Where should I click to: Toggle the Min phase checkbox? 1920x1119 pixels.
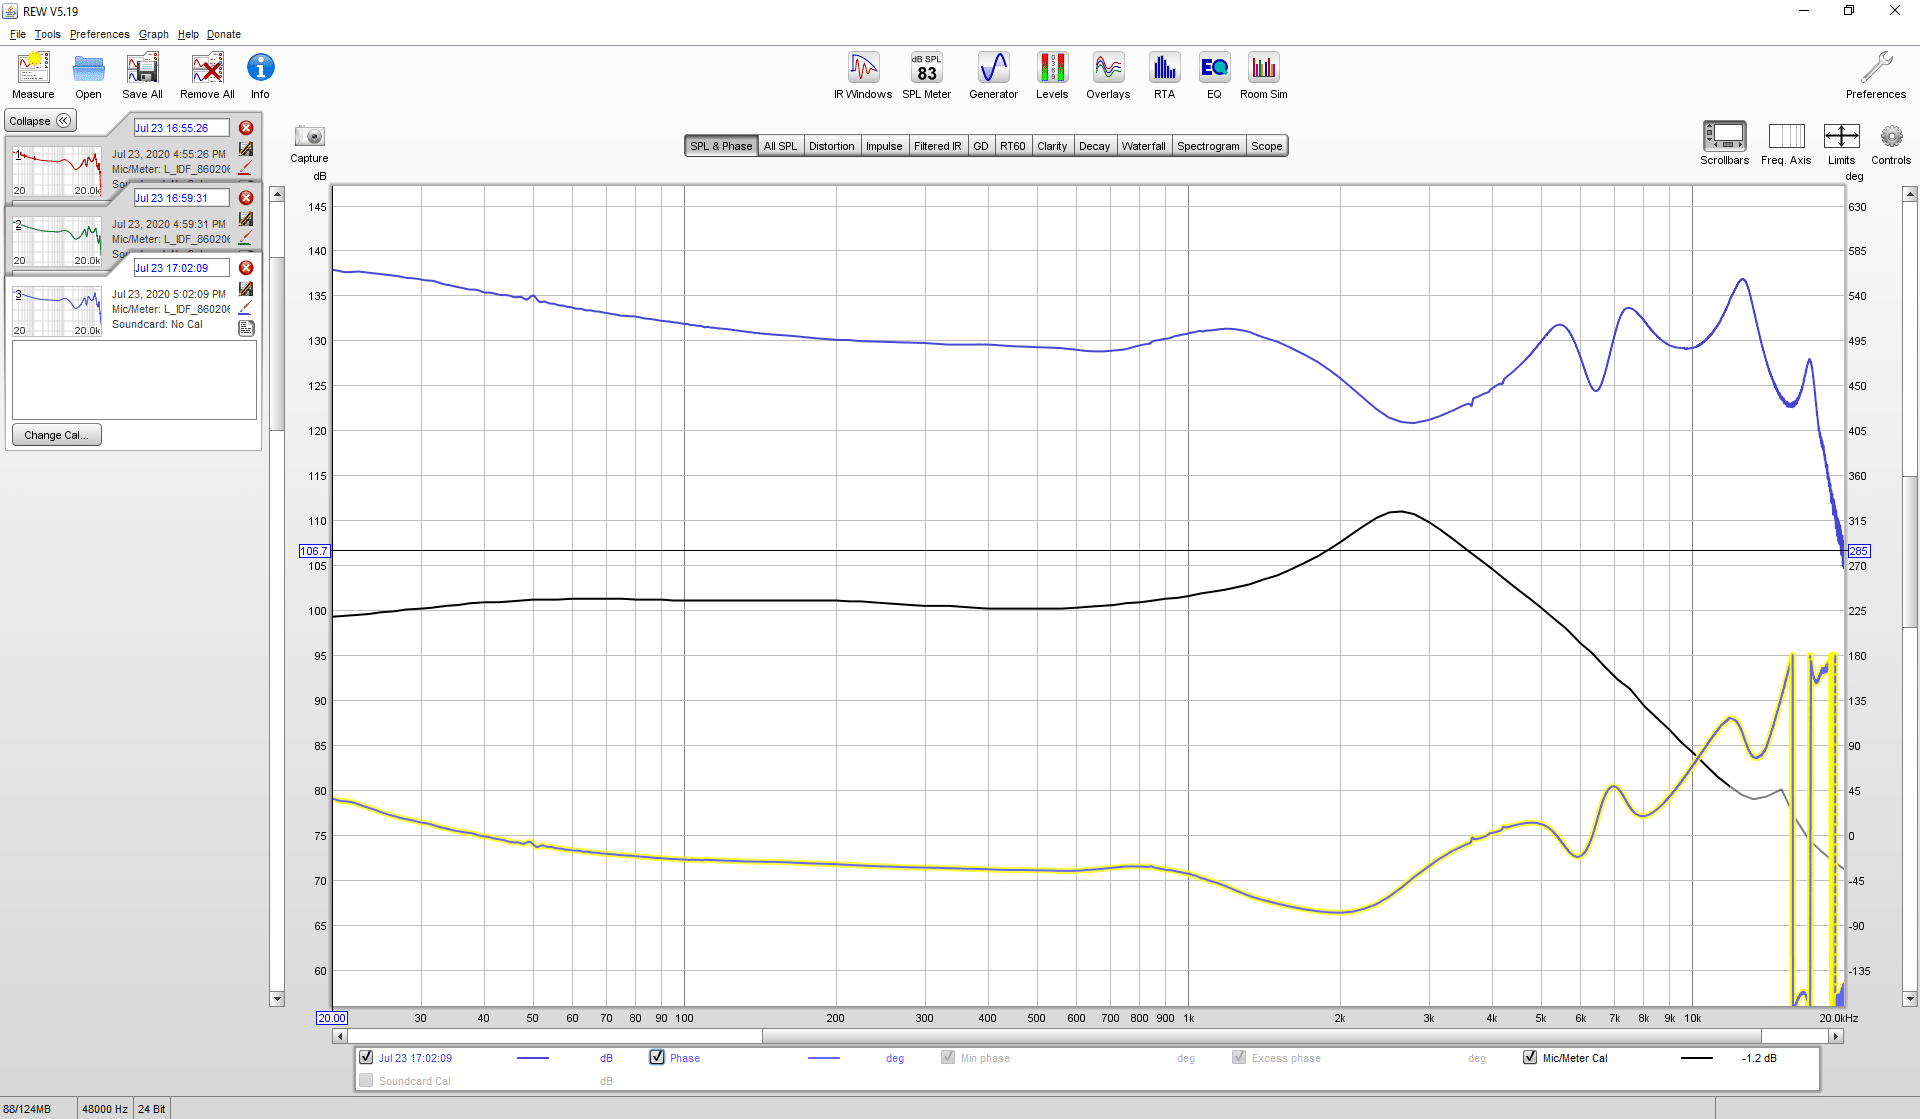[x=948, y=1057]
